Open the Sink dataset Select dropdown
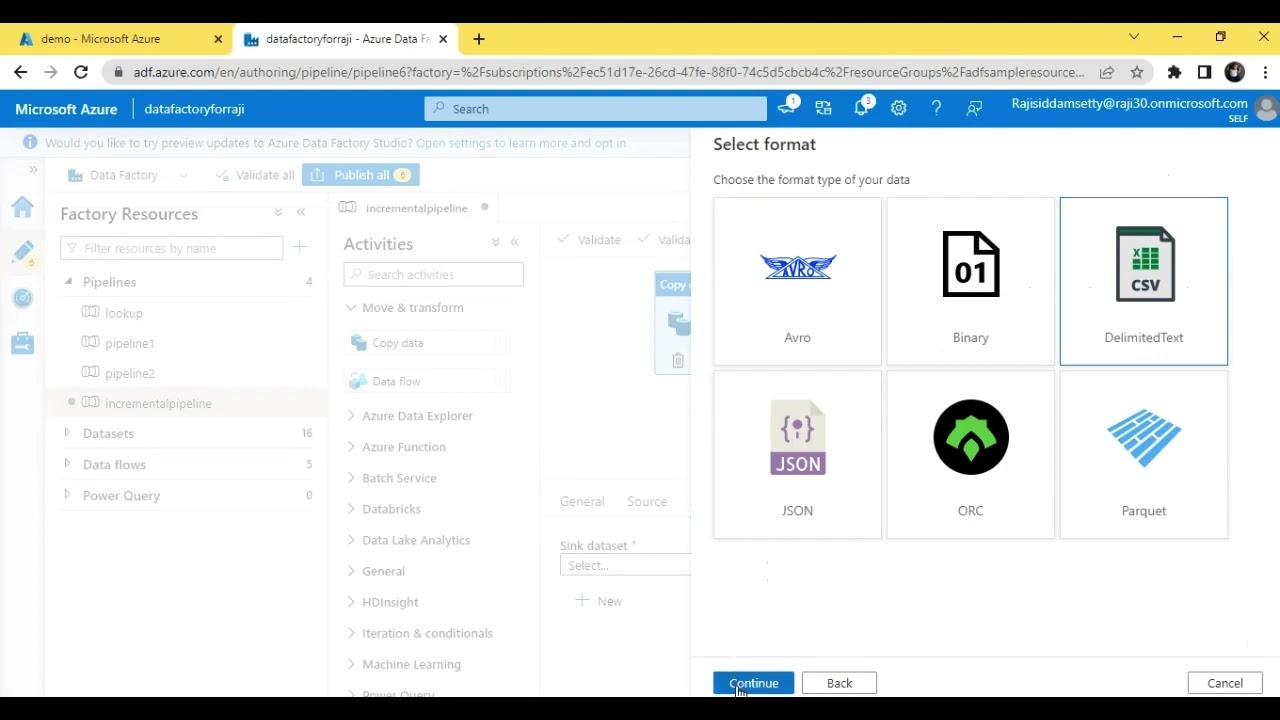The height and width of the screenshot is (720, 1280). 625,566
